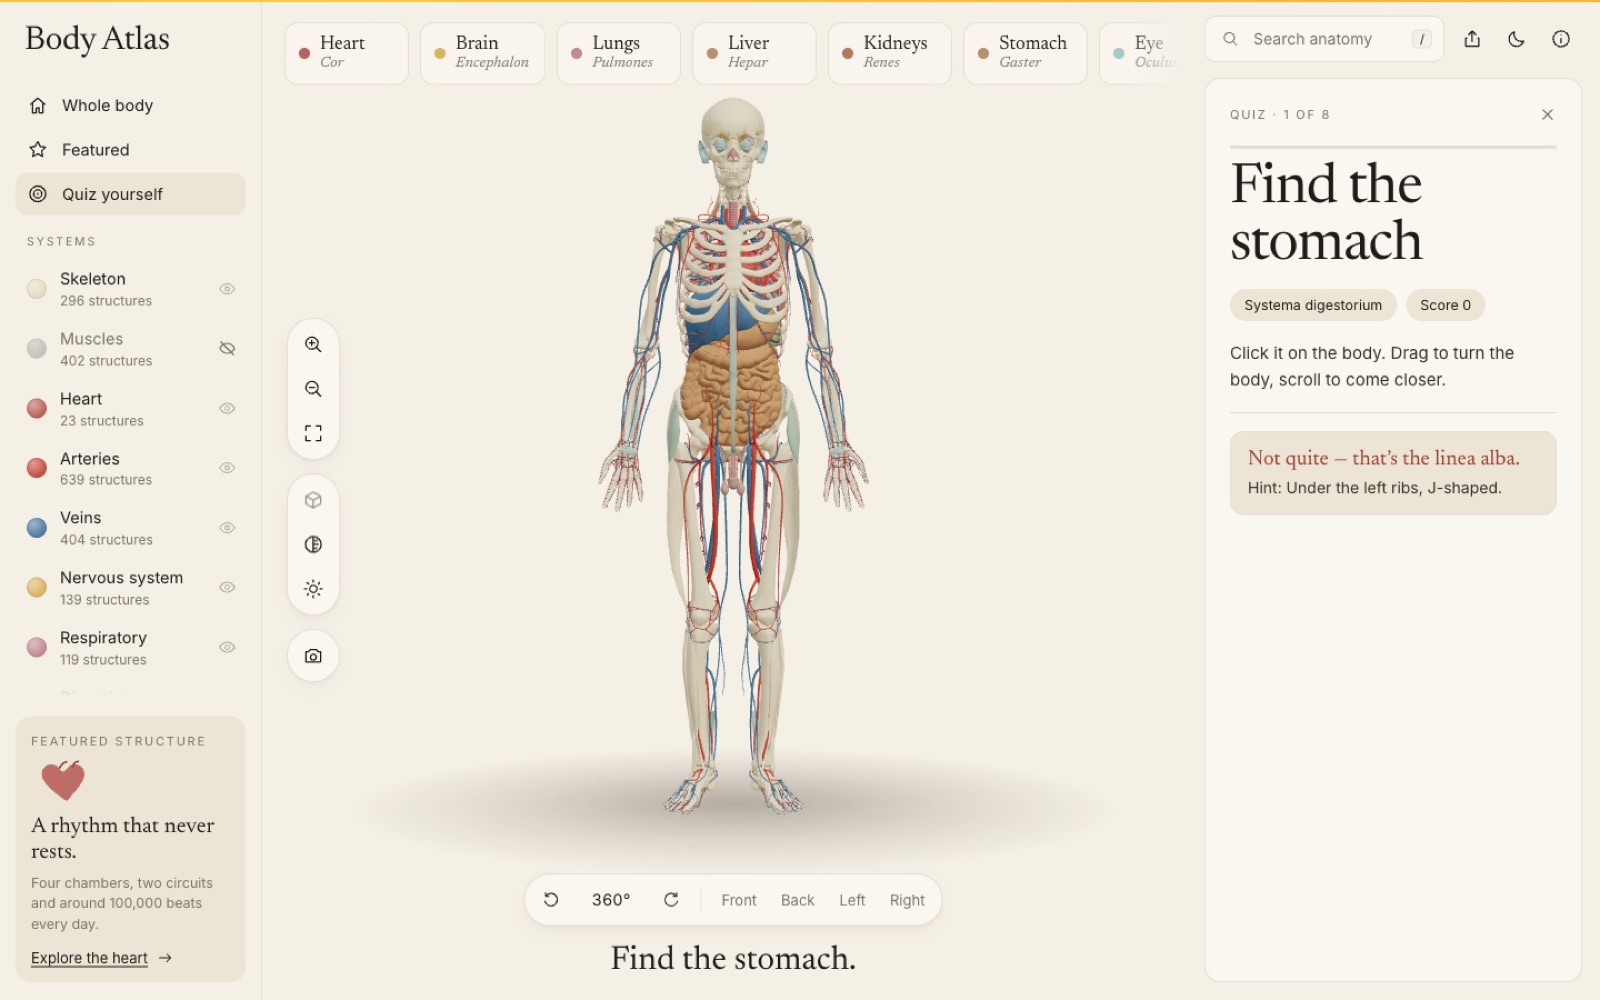
Task: Open the info icon in top bar
Action: [1560, 39]
